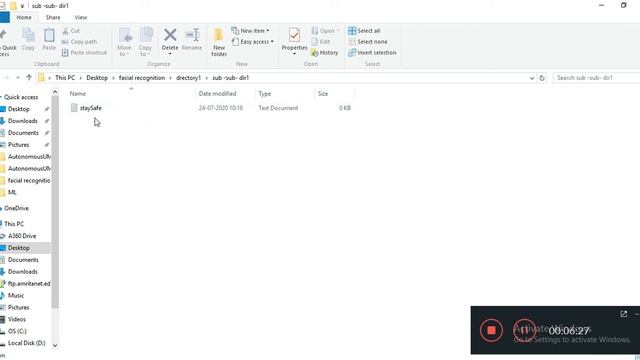This screenshot has height=360, width=640.
Task: Open Quick Access Toolbar customize arrow
Action: pos(22,6)
